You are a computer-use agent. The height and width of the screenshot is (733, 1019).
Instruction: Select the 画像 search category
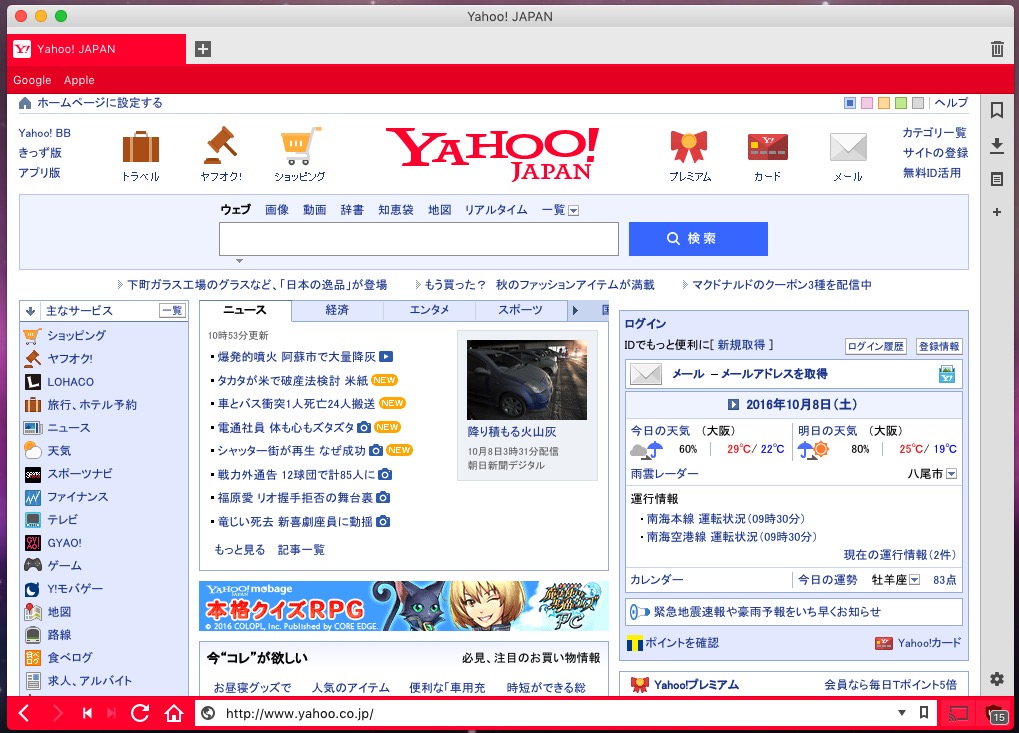tap(277, 210)
